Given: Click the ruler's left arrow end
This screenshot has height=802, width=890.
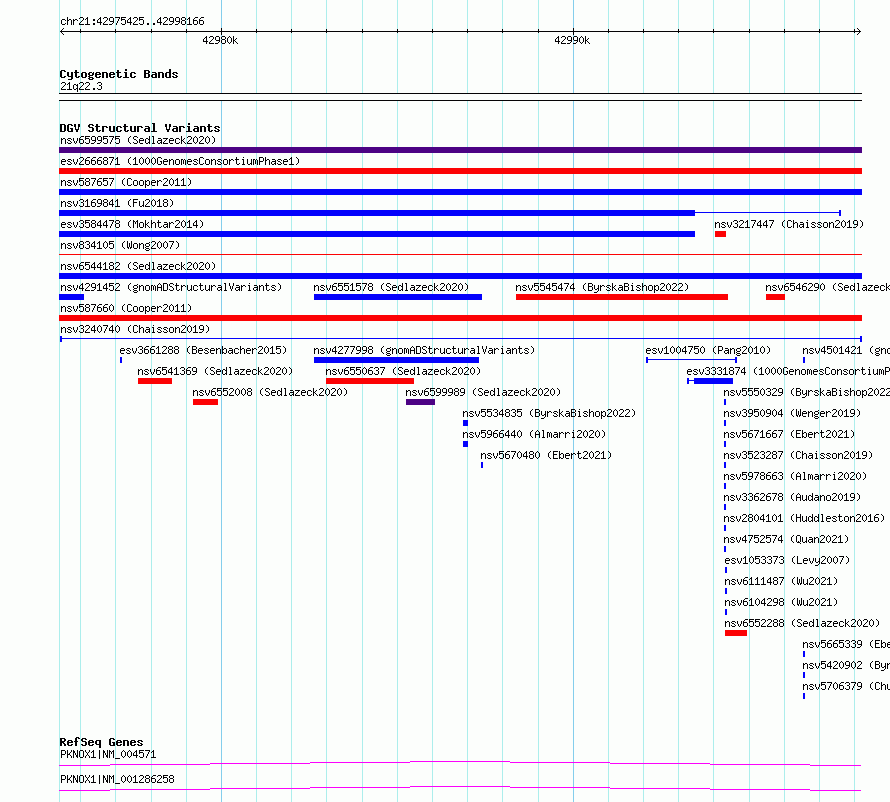Looking at the screenshot, I should [62, 32].
